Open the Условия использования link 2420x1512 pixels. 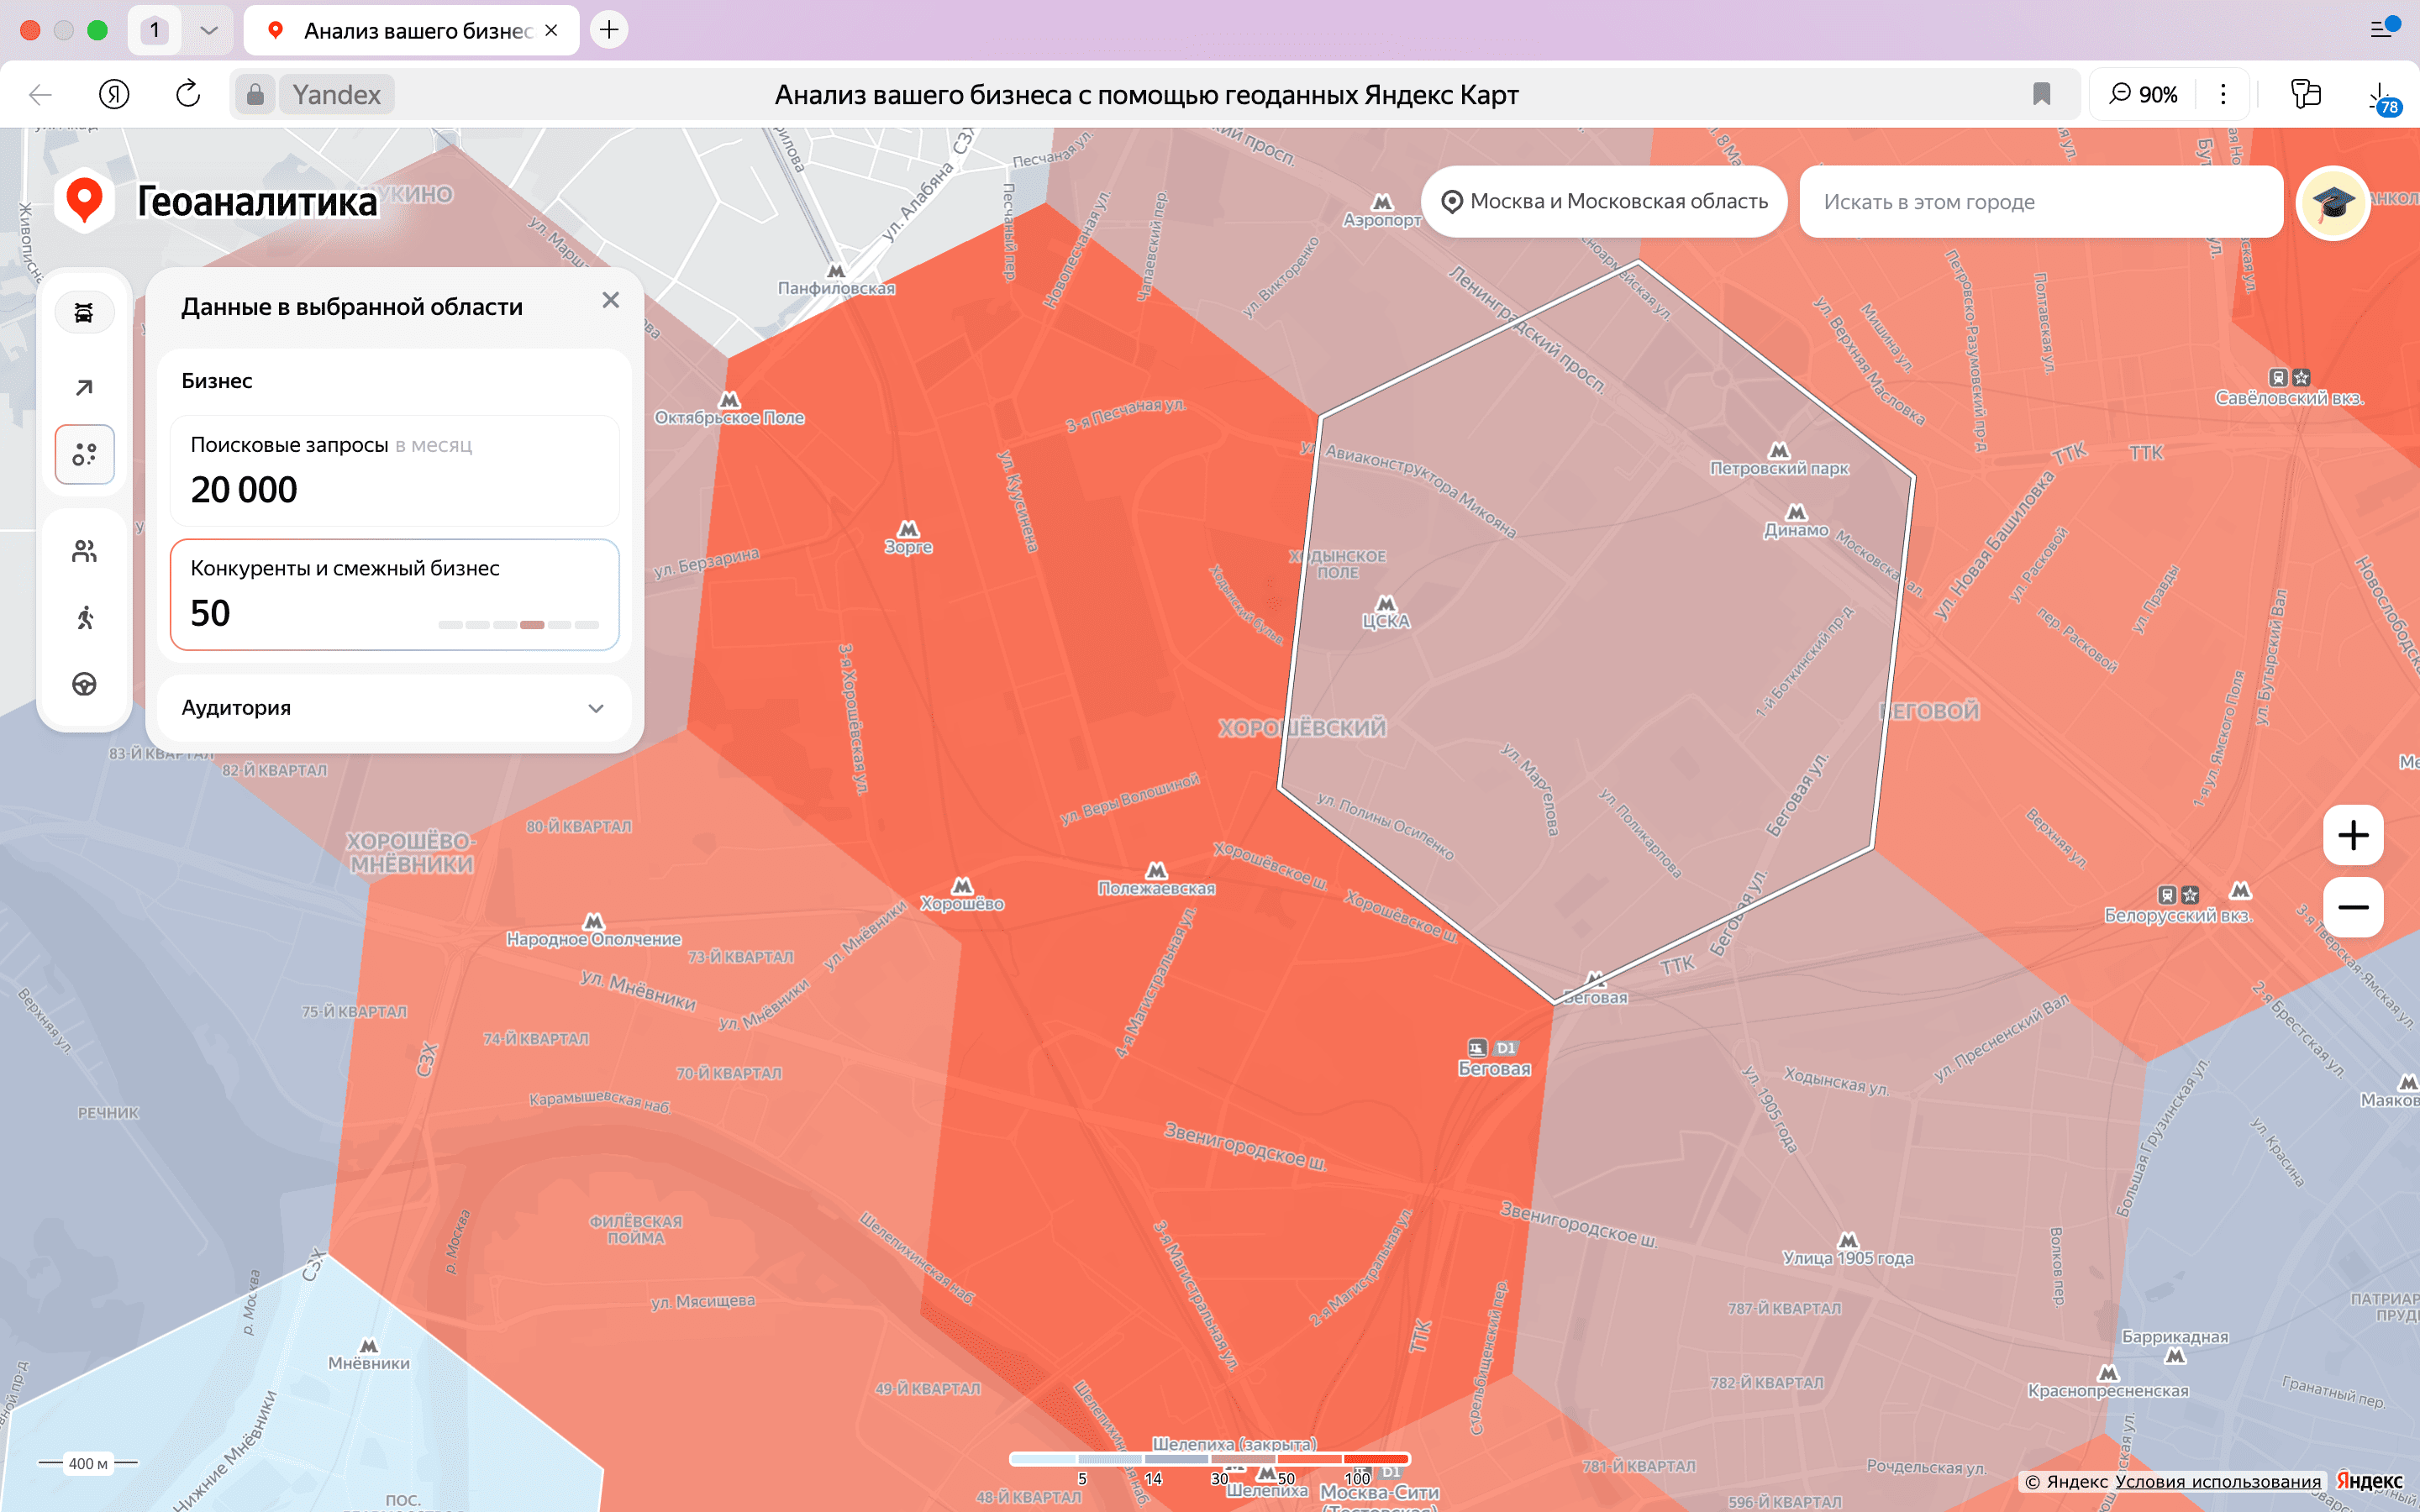(x=2217, y=1481)
